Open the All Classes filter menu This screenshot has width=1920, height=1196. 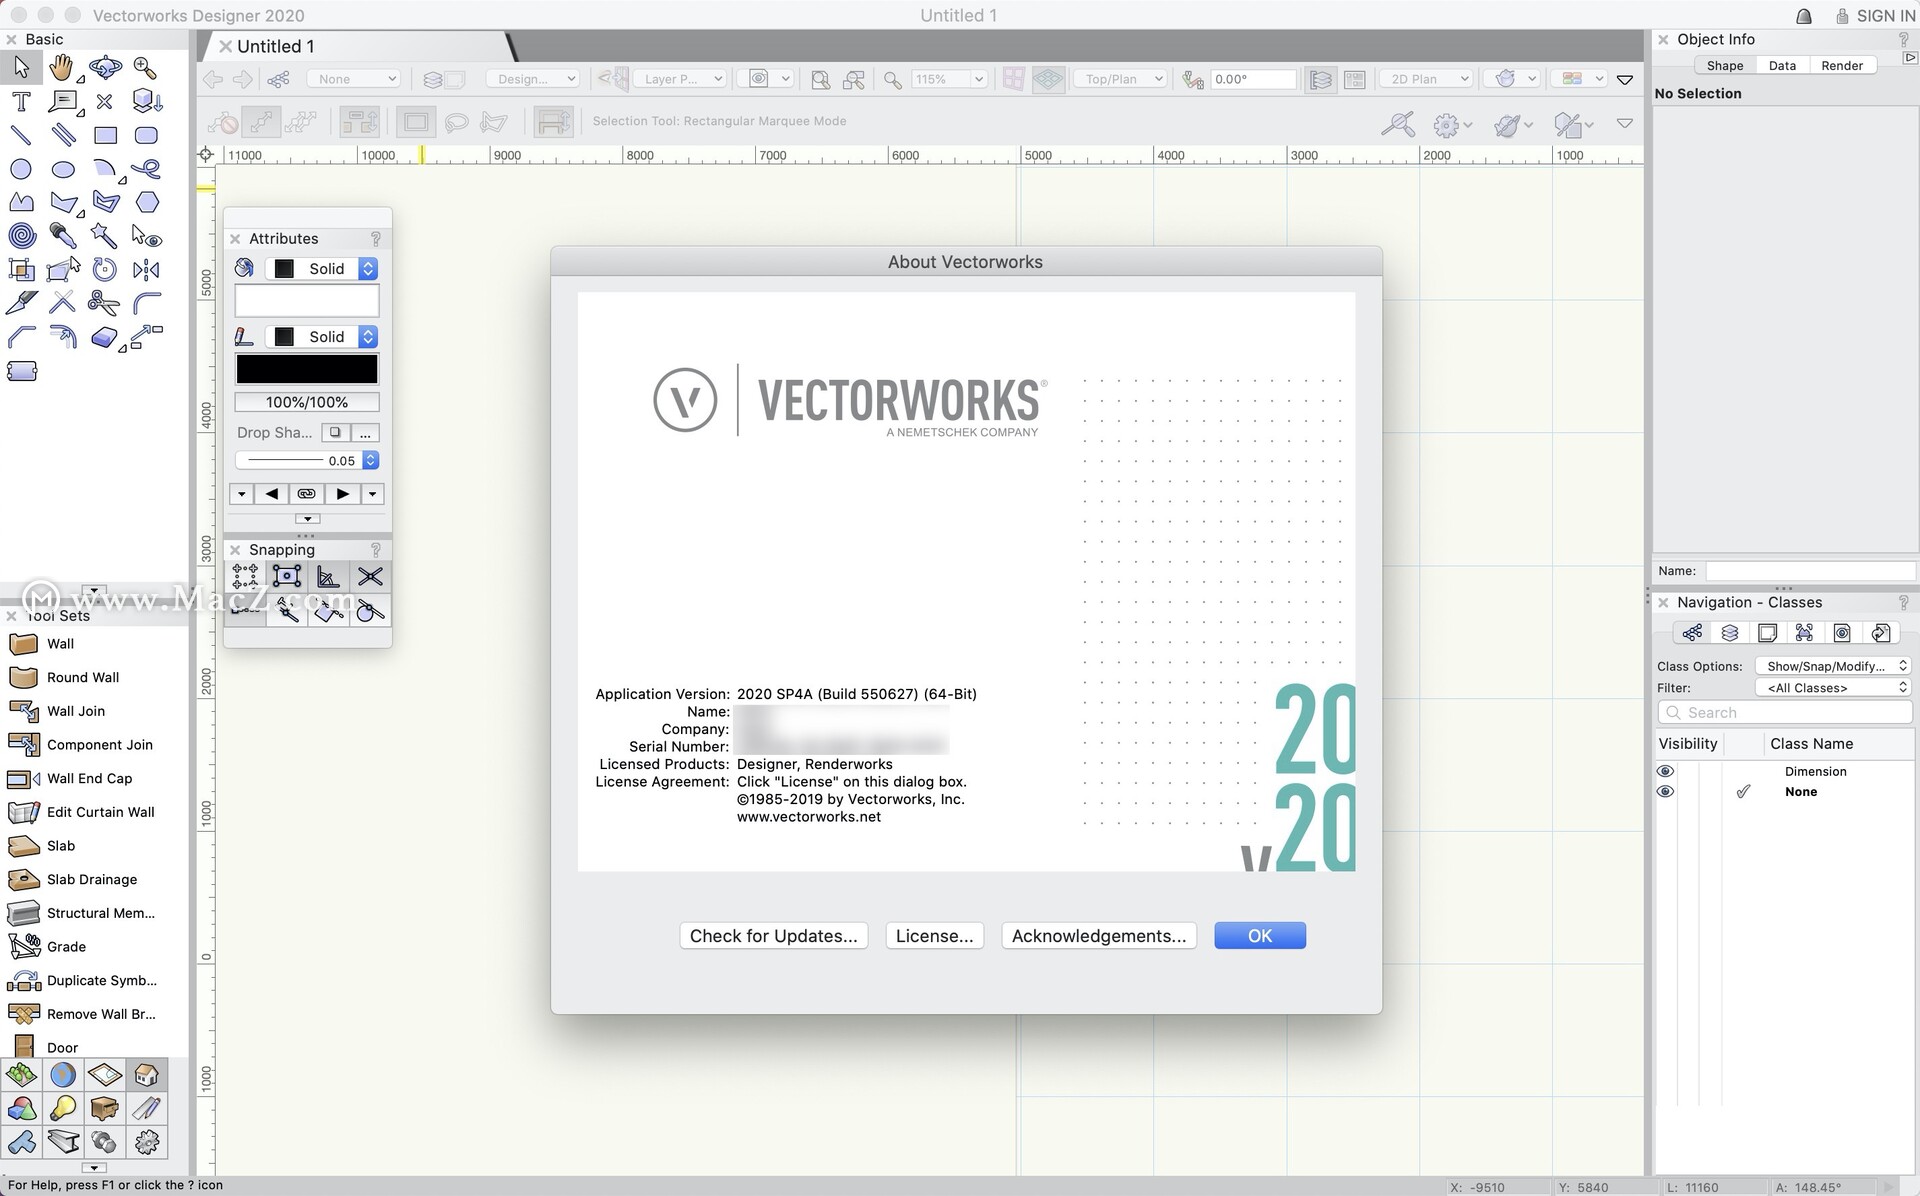point(1833,688)
